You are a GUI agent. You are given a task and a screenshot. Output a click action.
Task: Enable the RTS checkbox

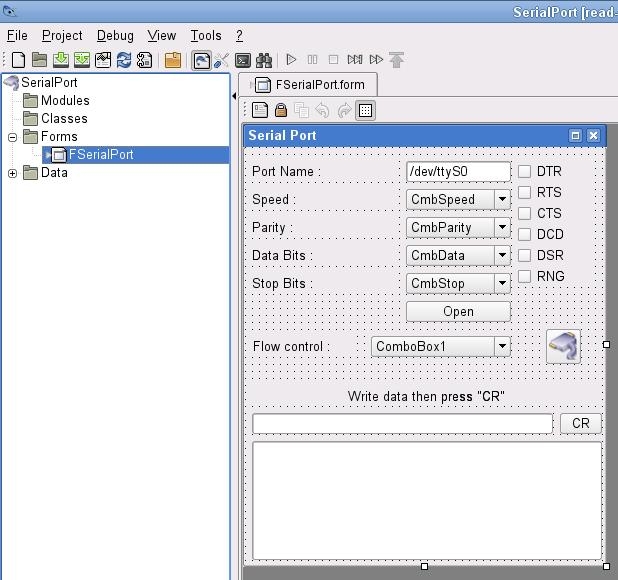pos(524,192)
